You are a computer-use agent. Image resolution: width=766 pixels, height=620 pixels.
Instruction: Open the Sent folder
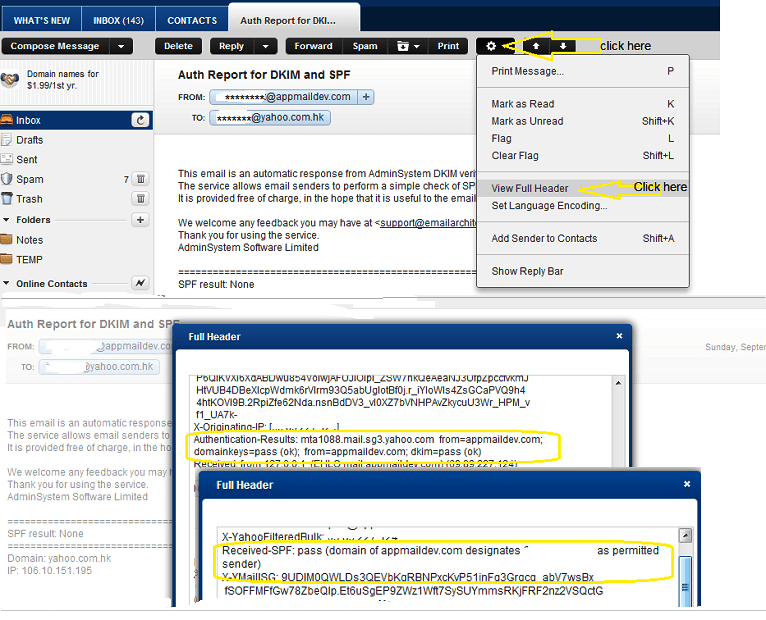coord(26,159)
